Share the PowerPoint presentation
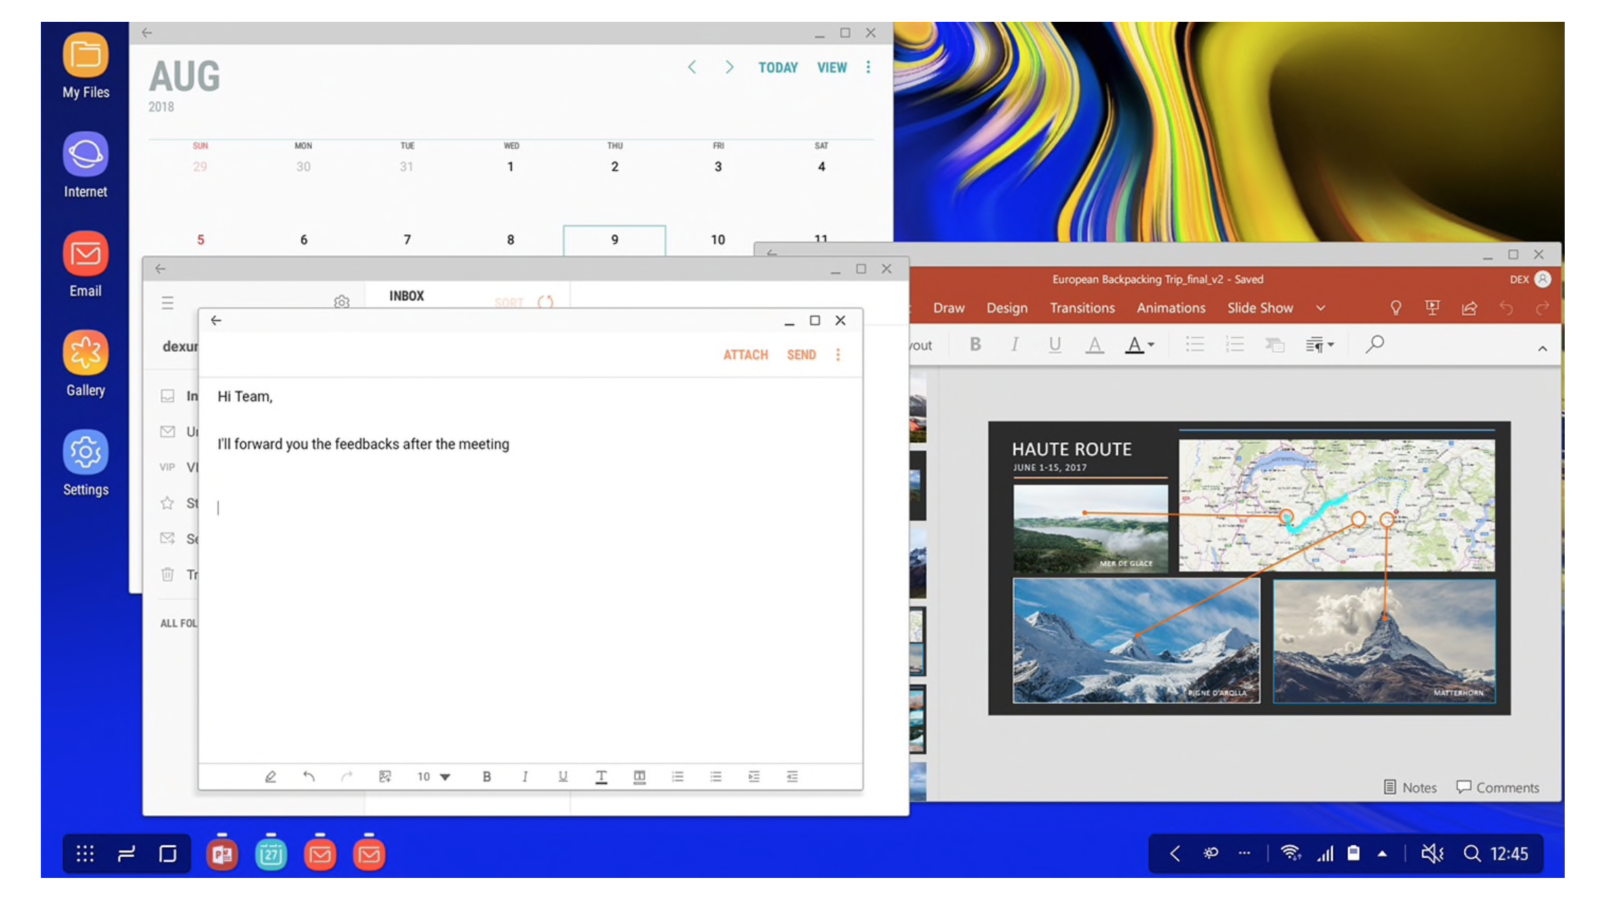1600x897 pixels. [x=1469, y=308]
